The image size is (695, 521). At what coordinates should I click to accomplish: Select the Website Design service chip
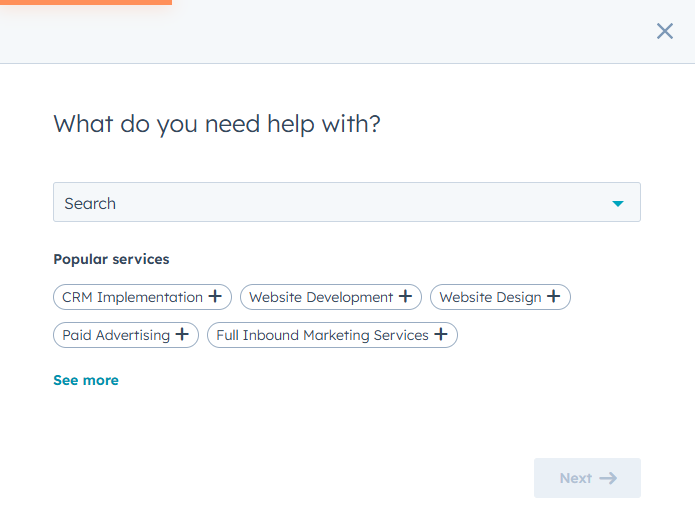pyautogui.click(x=500, y=297)
